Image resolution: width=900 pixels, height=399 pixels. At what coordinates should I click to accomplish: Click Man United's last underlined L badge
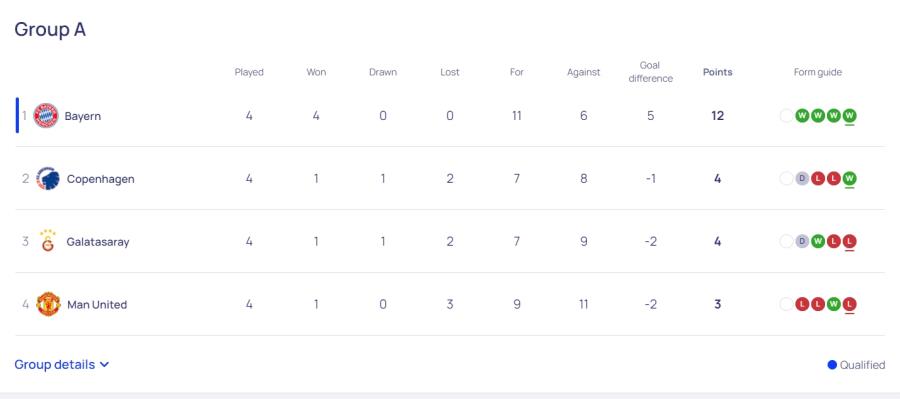click(x=849, y=304)
